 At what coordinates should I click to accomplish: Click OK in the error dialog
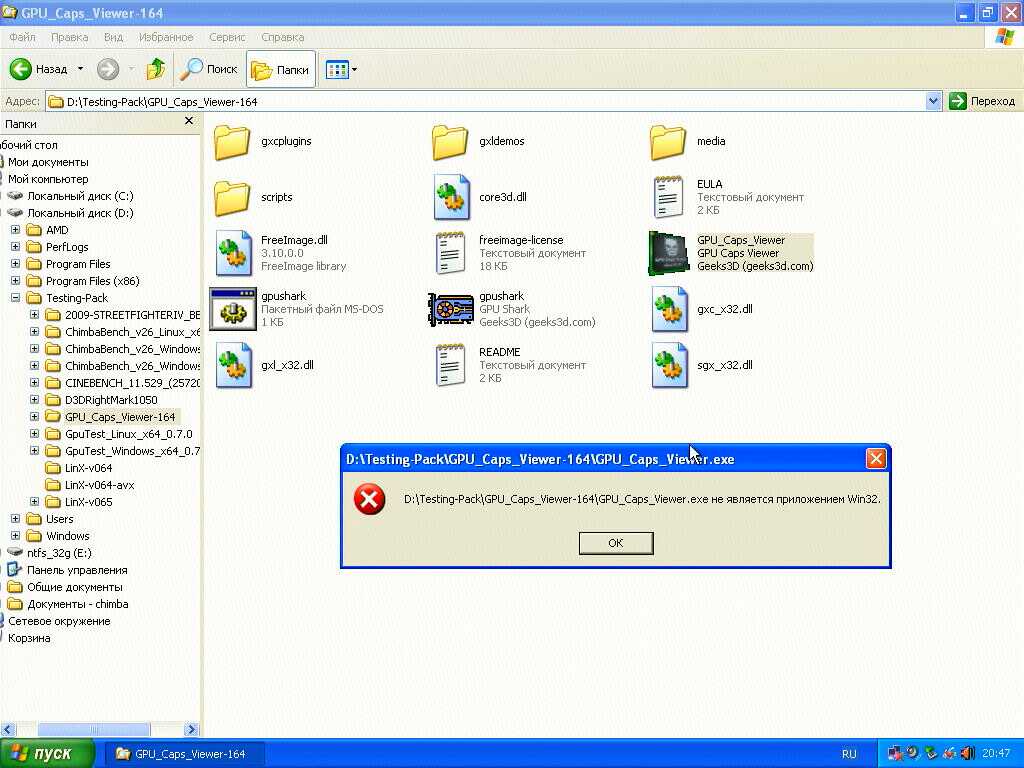click(616, 543)
